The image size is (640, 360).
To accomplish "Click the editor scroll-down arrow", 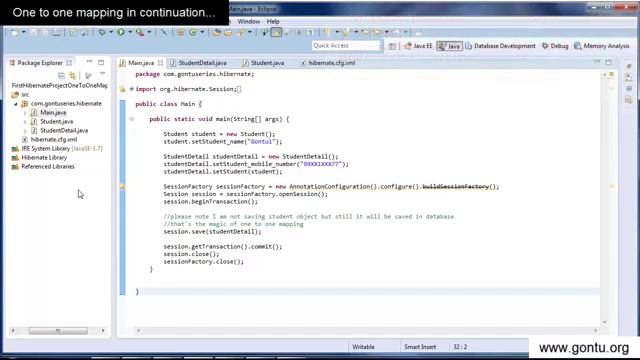I will click(x=604, y=322).
